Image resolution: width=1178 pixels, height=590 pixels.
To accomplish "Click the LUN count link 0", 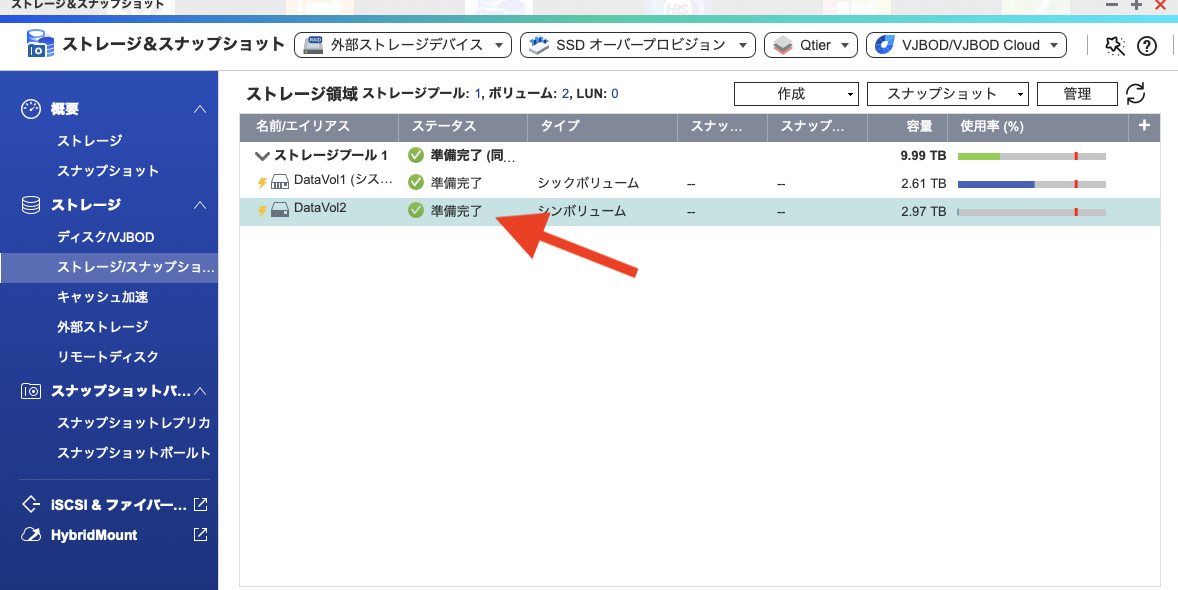I will click(x=615, y=94).
